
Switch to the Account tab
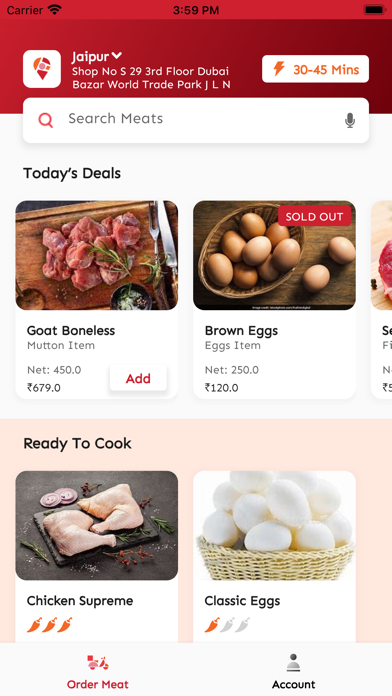tap(293, 670)
